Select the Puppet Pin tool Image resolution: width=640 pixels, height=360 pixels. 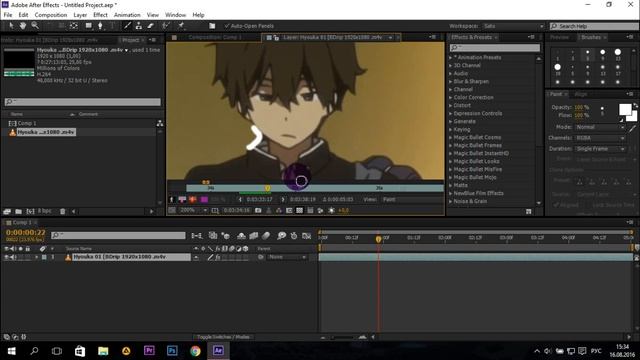[x=181, y=26]
